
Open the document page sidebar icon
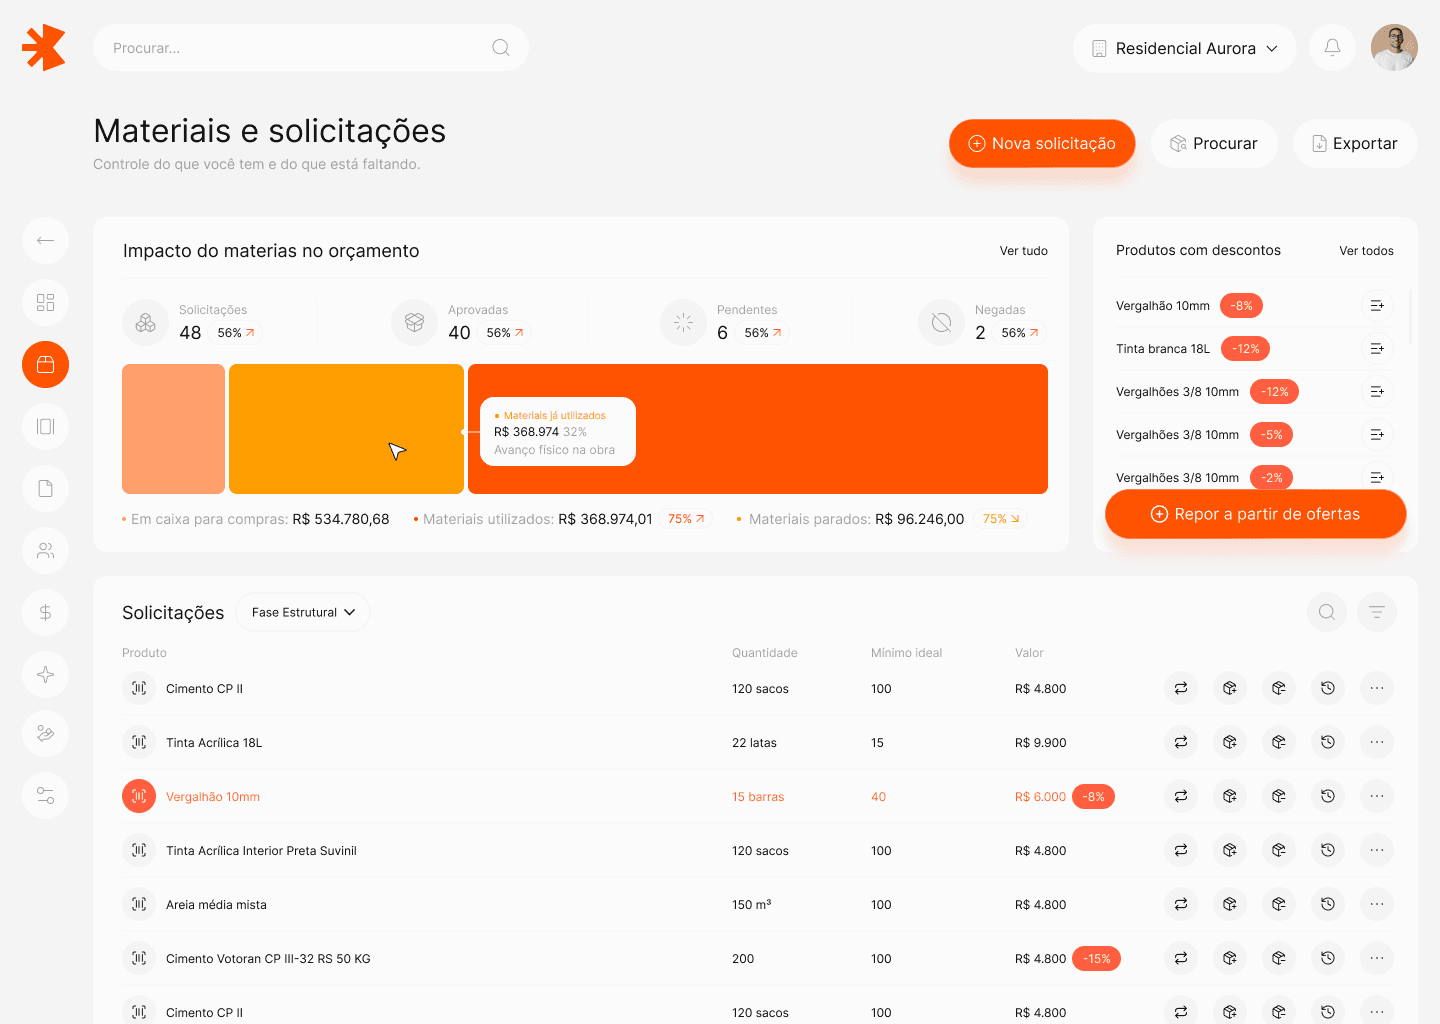(45, 488)
